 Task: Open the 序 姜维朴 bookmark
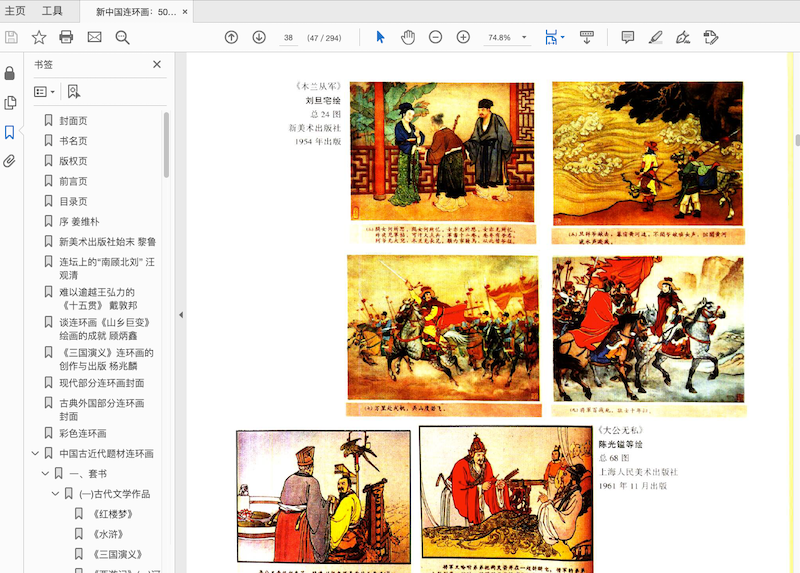click(x=79, y=221)
